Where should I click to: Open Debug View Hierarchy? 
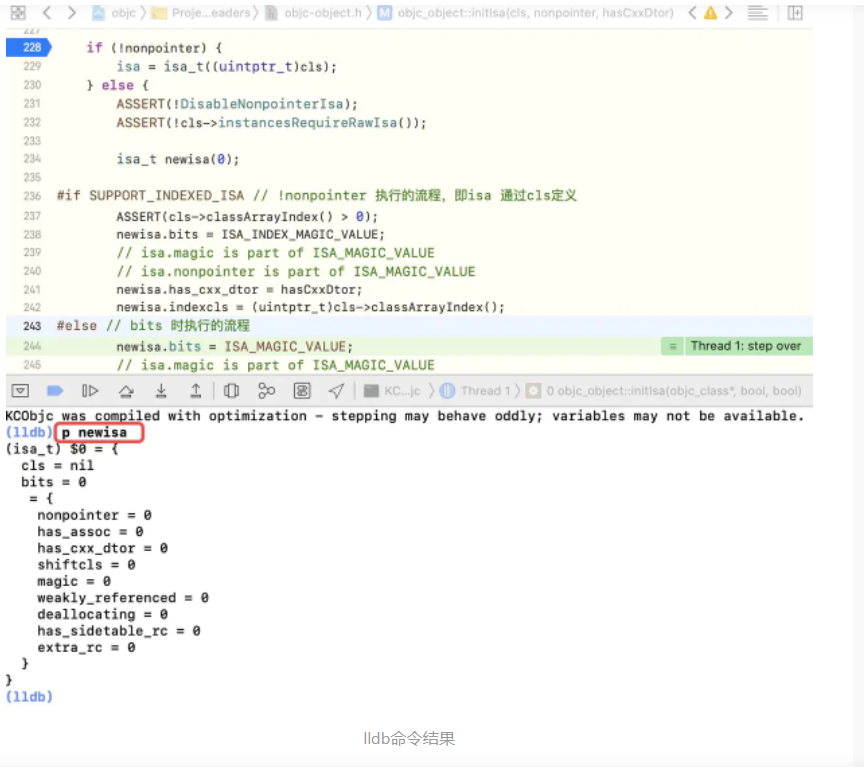pyautogui.click(x=232, y=390)
